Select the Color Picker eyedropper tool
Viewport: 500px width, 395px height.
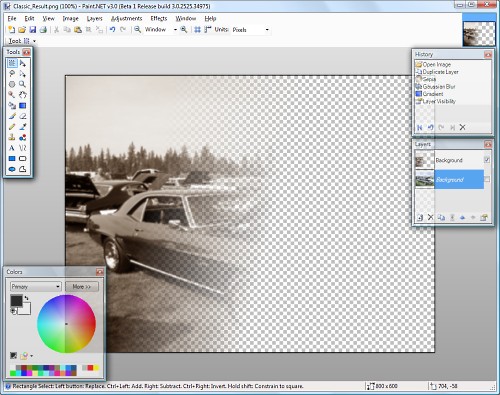[x=23, y=127]
